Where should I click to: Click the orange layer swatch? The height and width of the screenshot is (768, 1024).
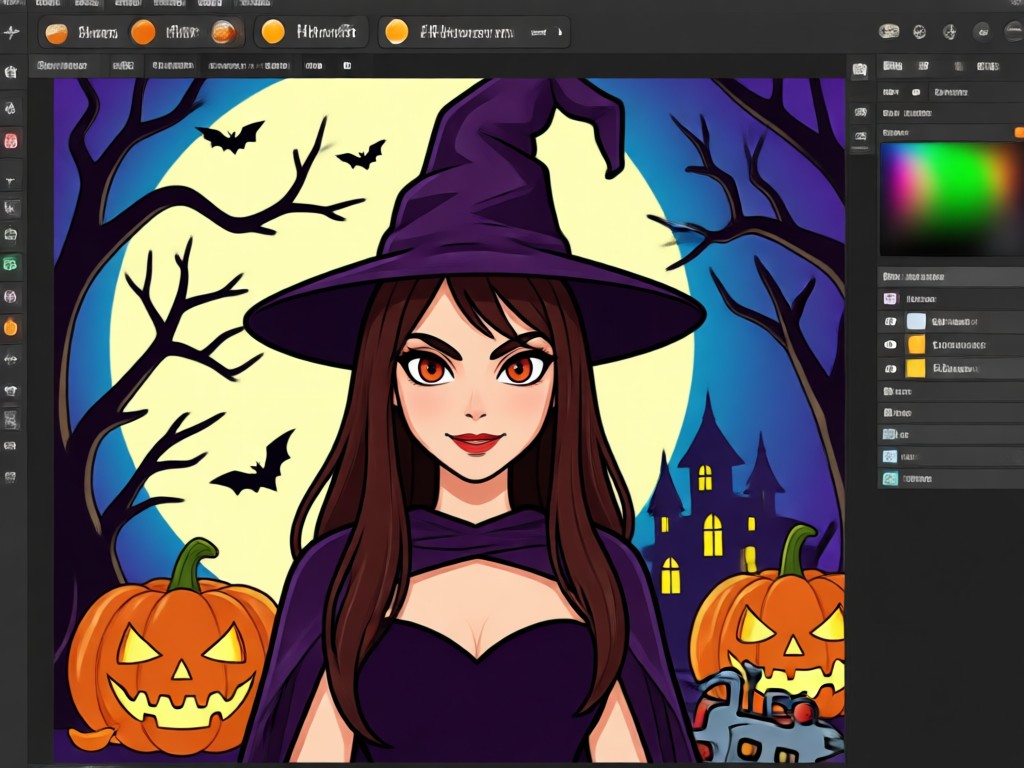click(x=916, y=345)
